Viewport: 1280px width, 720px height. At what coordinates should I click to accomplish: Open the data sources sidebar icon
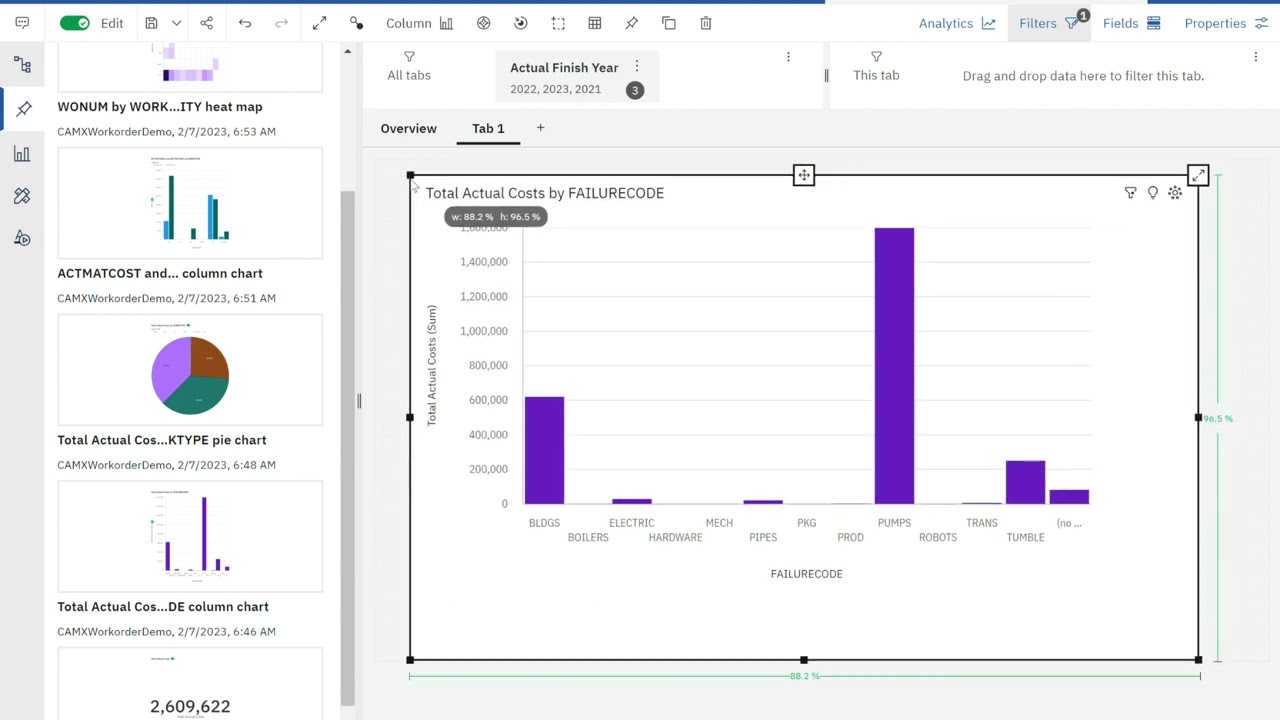point(22,66)
